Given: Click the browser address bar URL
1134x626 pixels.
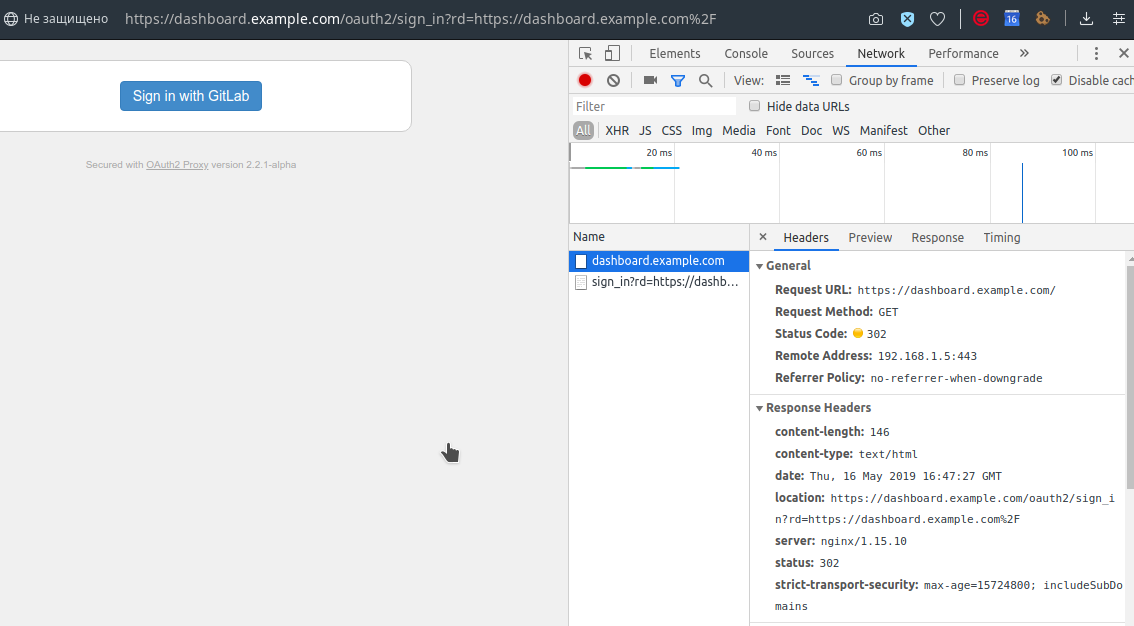Looking at the screenshot, I should point(420,19).
